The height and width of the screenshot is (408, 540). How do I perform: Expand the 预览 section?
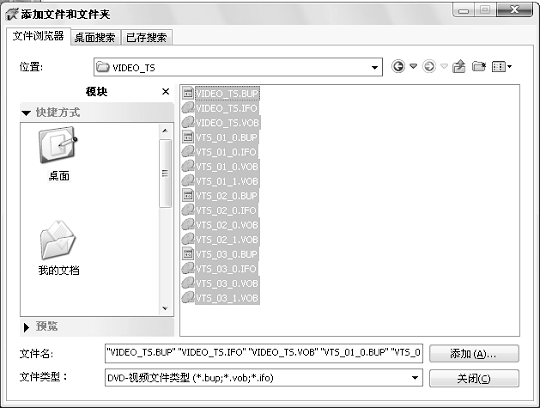(26, 327)
